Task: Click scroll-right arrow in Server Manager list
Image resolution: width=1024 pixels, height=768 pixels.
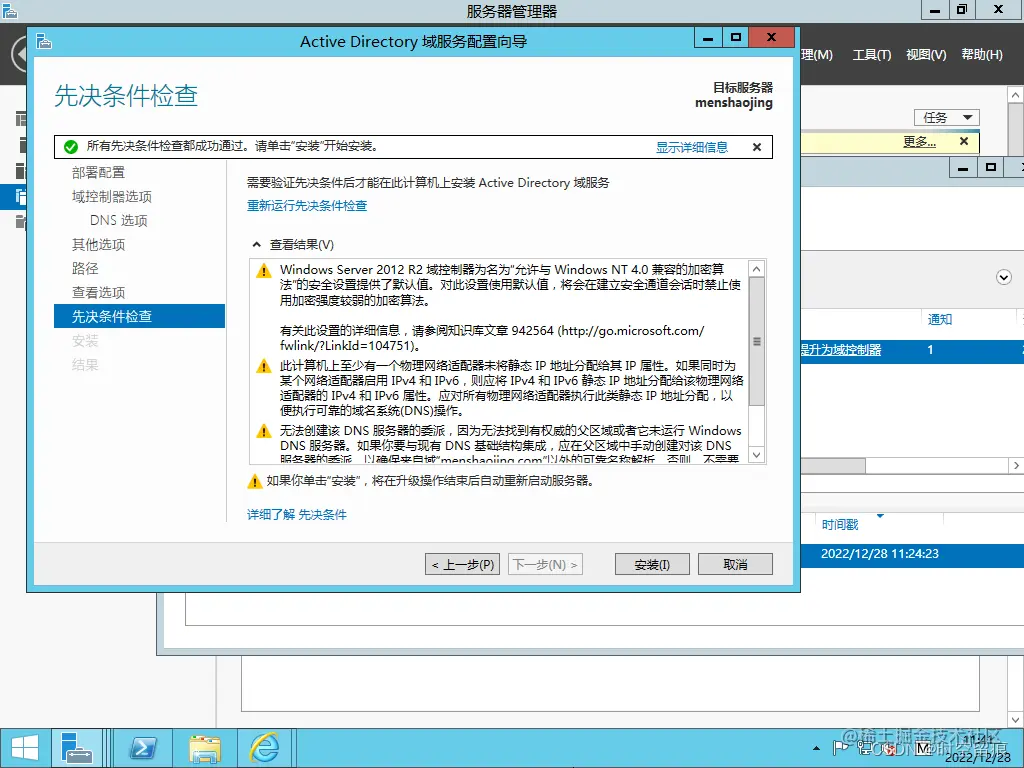Action: tap(1016, 466)
